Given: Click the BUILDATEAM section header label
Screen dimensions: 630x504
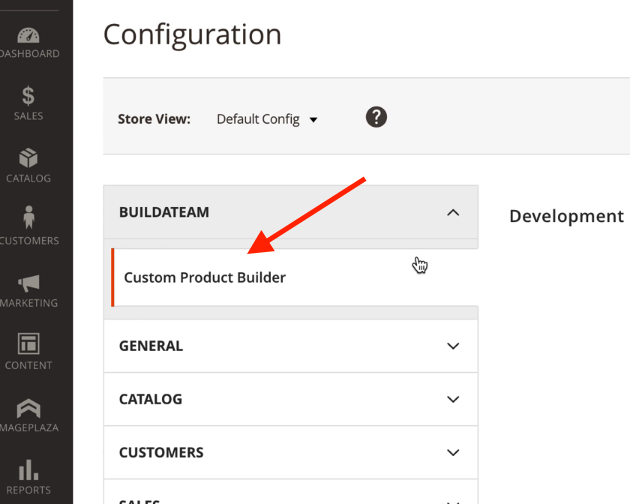Looking at the screenshot, I should click(164, 212).
